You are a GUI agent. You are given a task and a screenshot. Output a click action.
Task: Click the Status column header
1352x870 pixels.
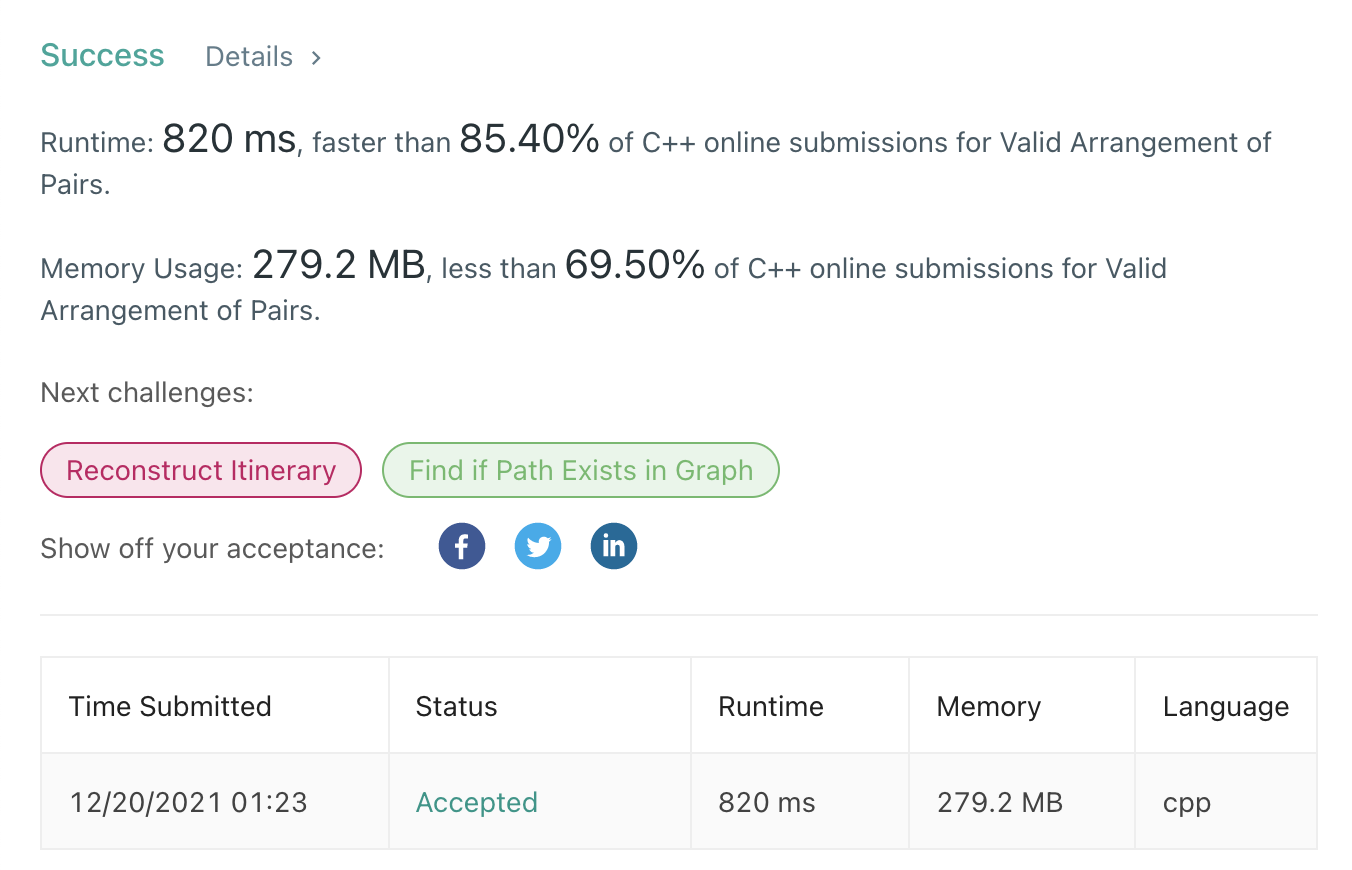[456, 706]
